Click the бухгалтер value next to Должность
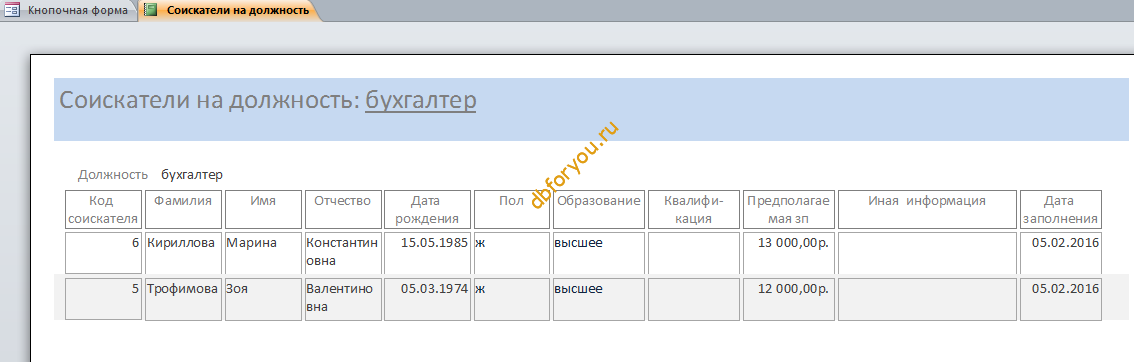 tap(192, 175)
